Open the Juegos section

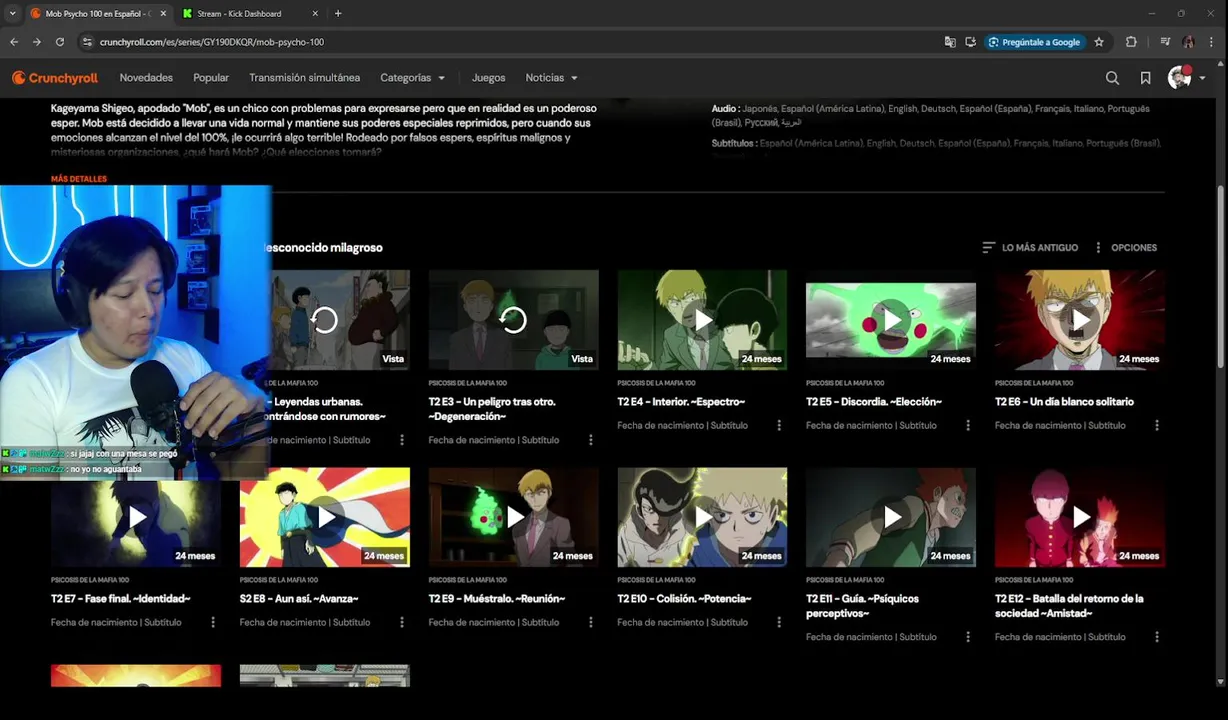(x=489, y=78)
